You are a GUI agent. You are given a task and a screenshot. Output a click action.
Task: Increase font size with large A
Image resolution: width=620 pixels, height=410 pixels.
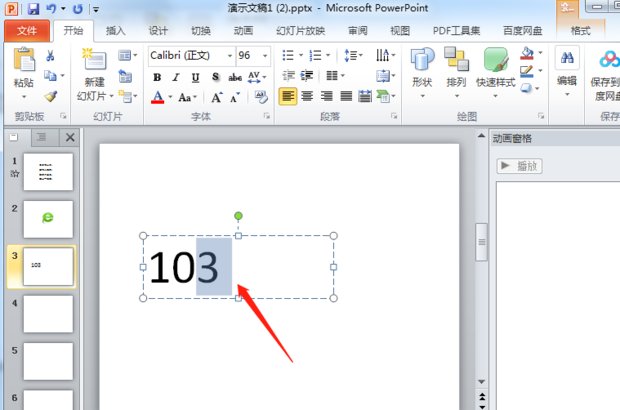click(x=217, y=97)
